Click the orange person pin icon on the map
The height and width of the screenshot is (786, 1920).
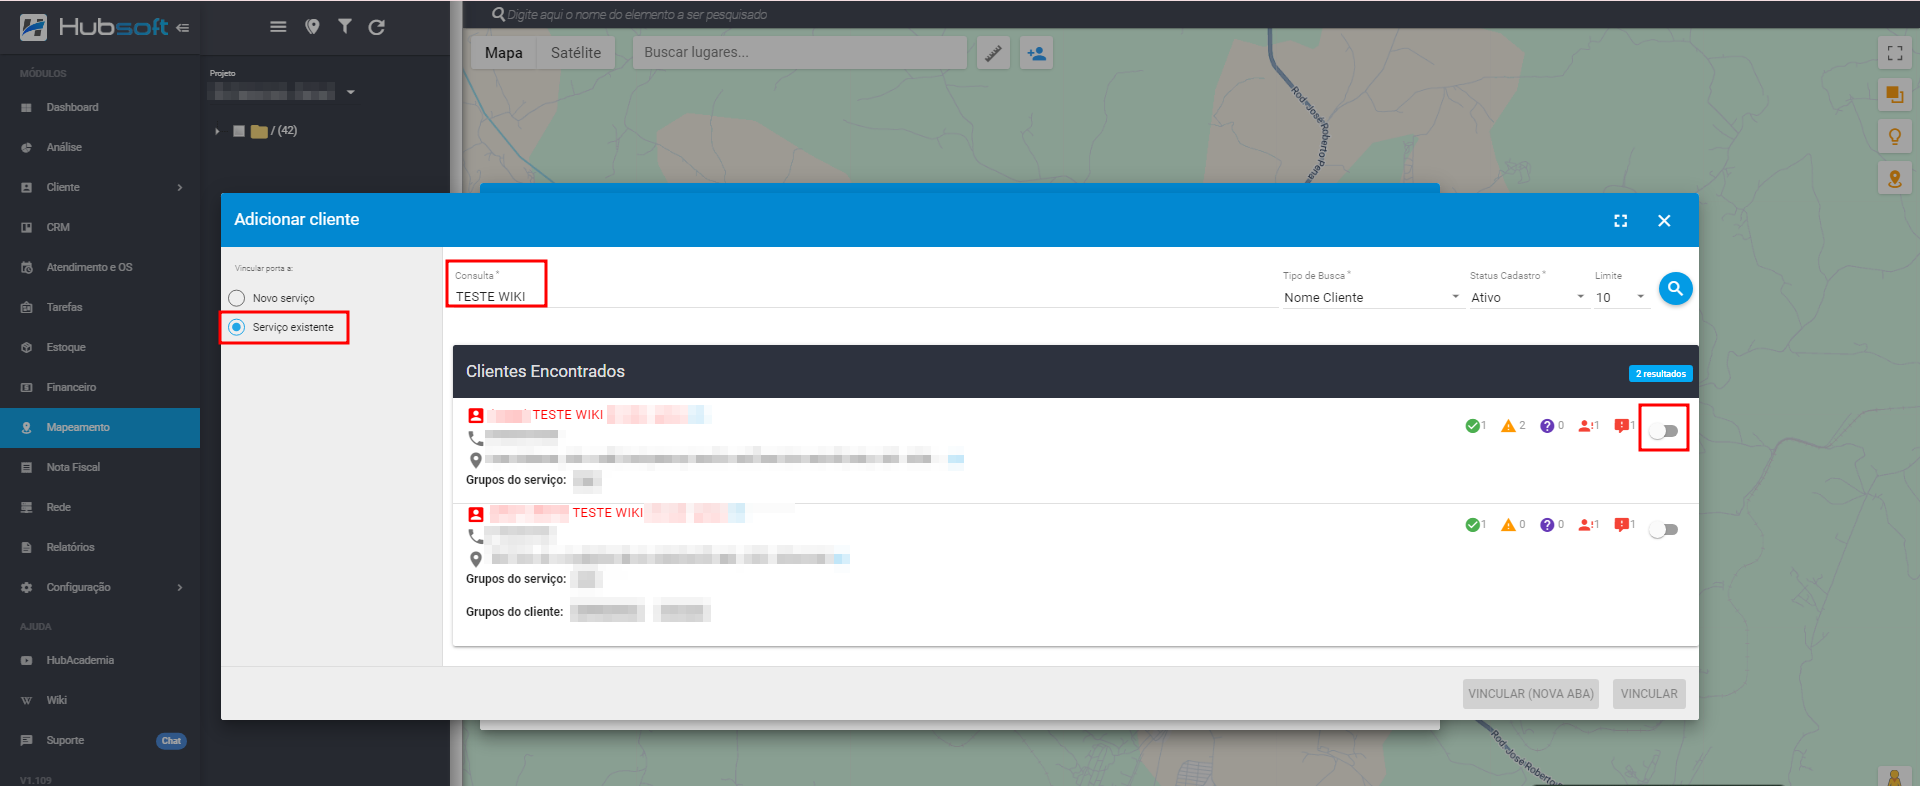1895,179
